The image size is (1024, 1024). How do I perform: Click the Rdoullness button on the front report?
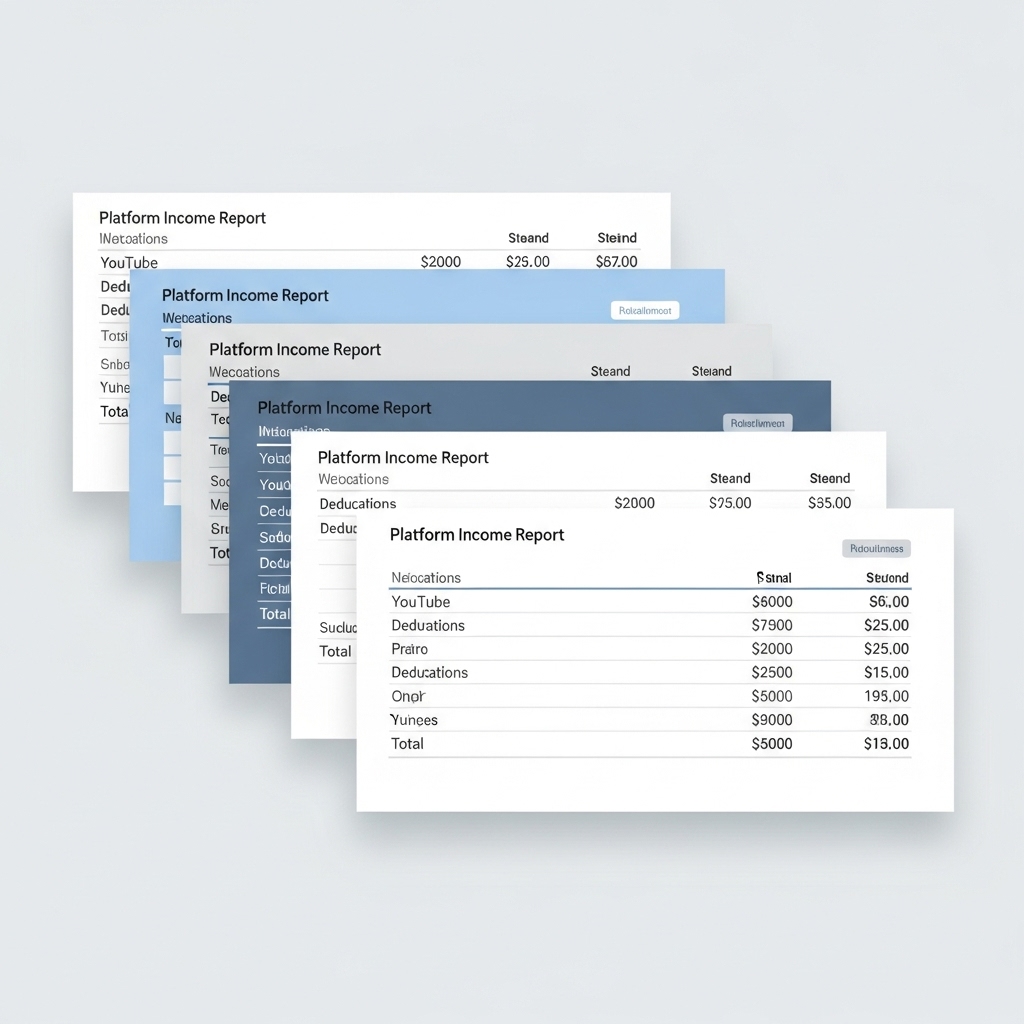(x=876, y=548)
